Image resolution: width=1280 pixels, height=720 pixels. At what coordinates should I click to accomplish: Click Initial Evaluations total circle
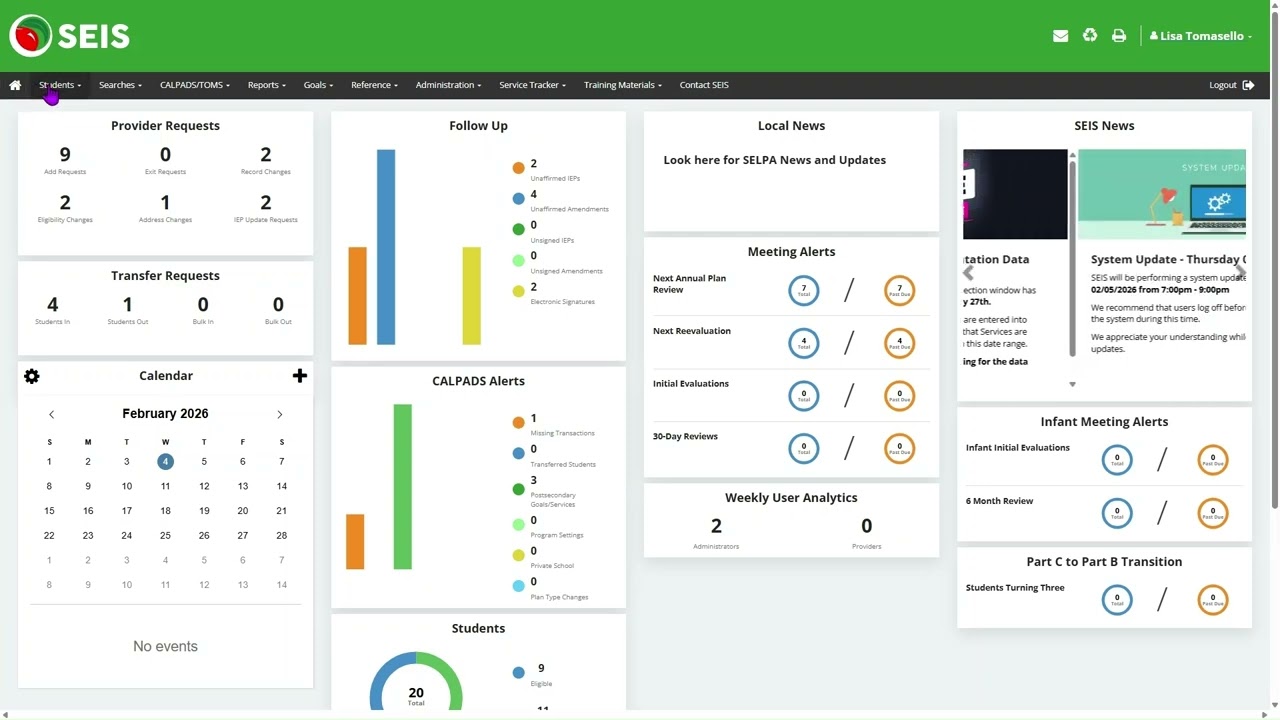(804, 395)
